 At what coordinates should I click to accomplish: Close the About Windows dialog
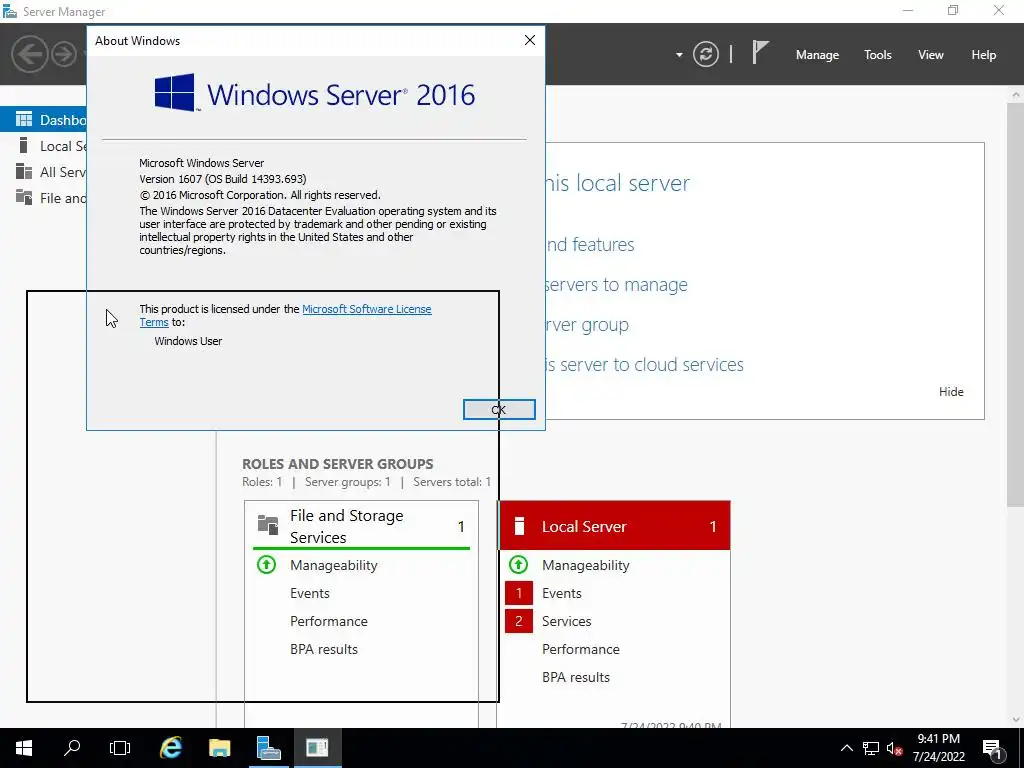coord(530,40)
